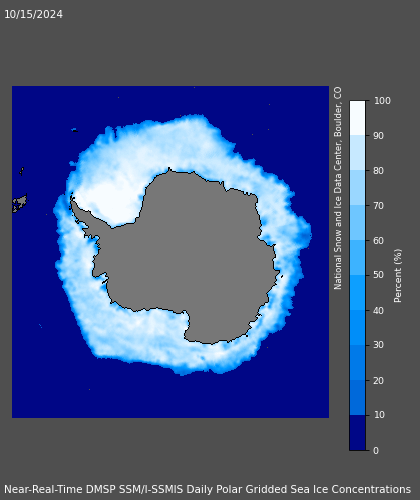
Task: Click the bright white Weddell Sea ice patch
Action: [x=107, y=203]
